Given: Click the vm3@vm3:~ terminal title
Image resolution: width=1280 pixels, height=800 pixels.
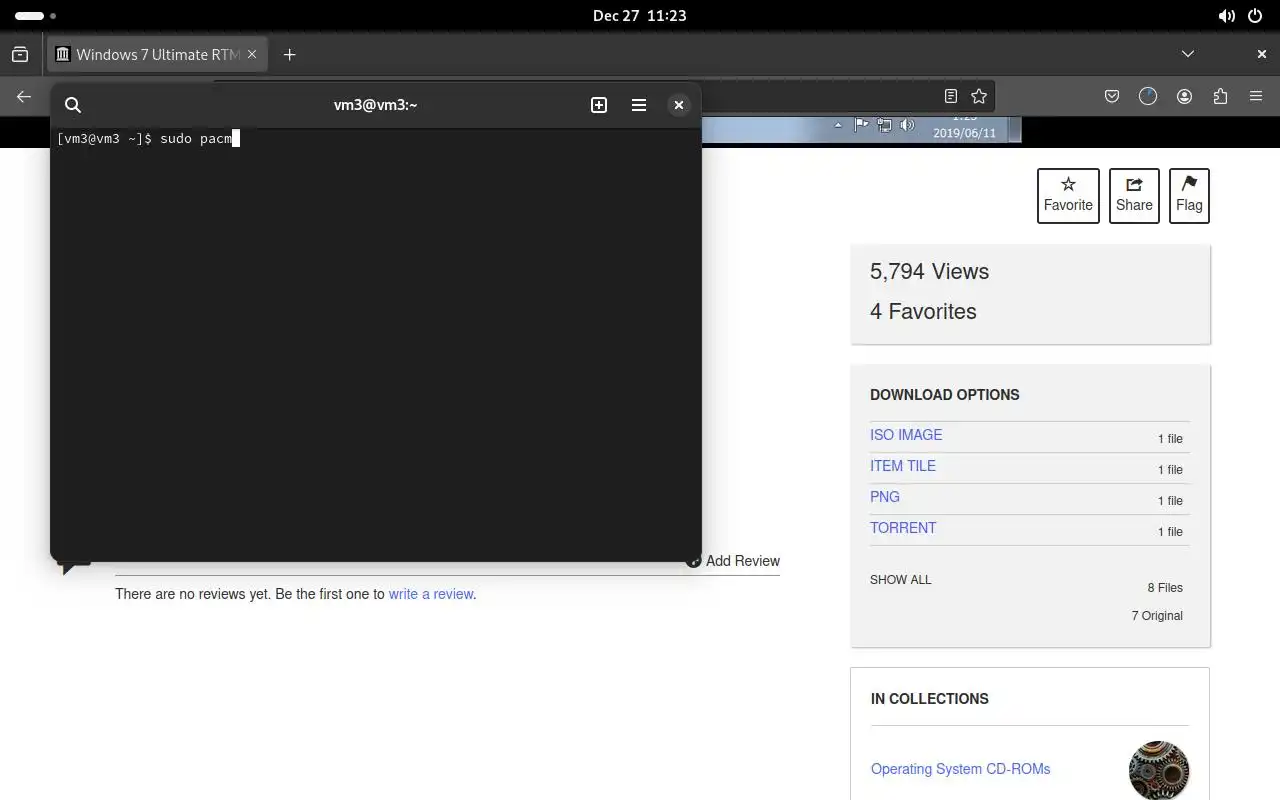Looking at the screenshot, I should coord(375,105).
